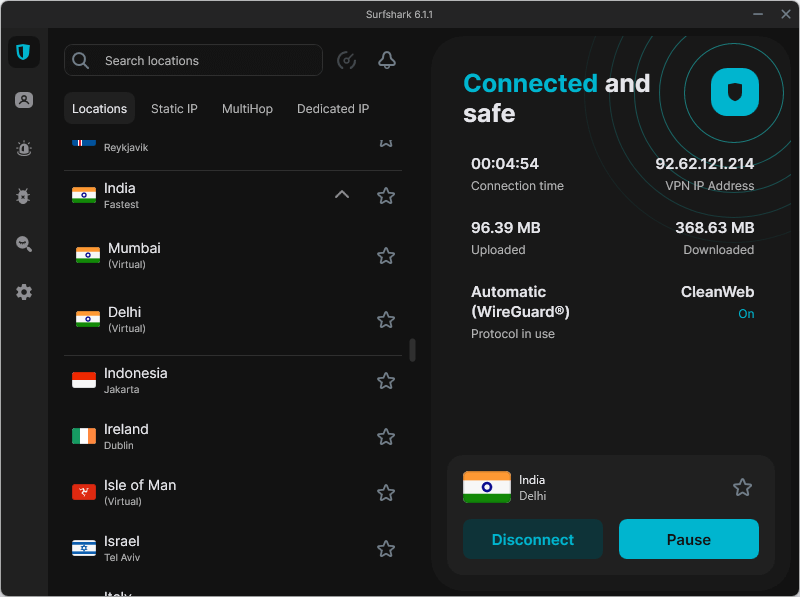Viewport: 800px width, 597px height.
Task: Star the connected India Delhi server
Action: coord(742,487)
